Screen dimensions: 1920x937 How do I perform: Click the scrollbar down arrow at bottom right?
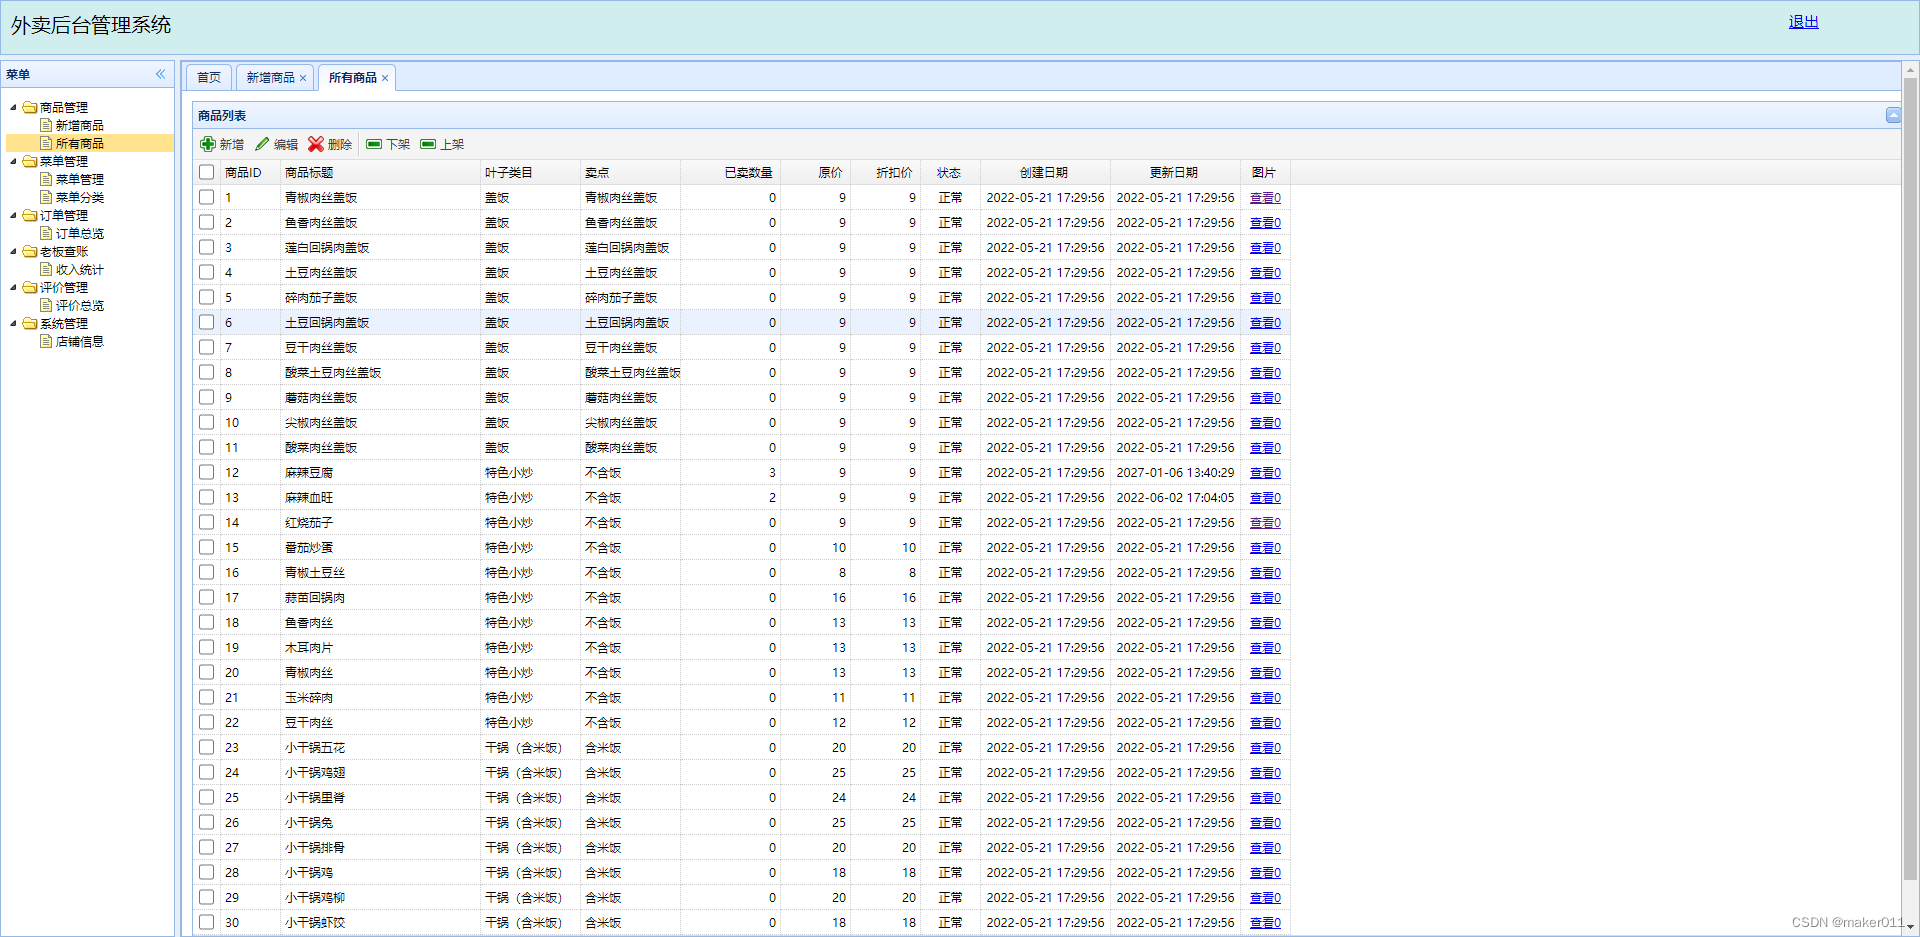[1910, 926]
